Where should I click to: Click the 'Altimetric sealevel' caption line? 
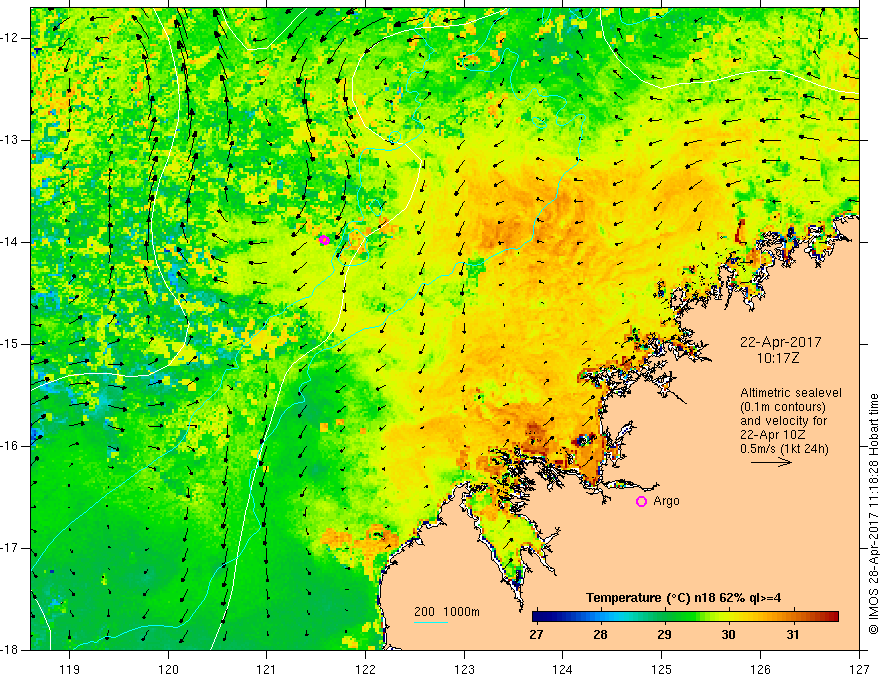791,393
